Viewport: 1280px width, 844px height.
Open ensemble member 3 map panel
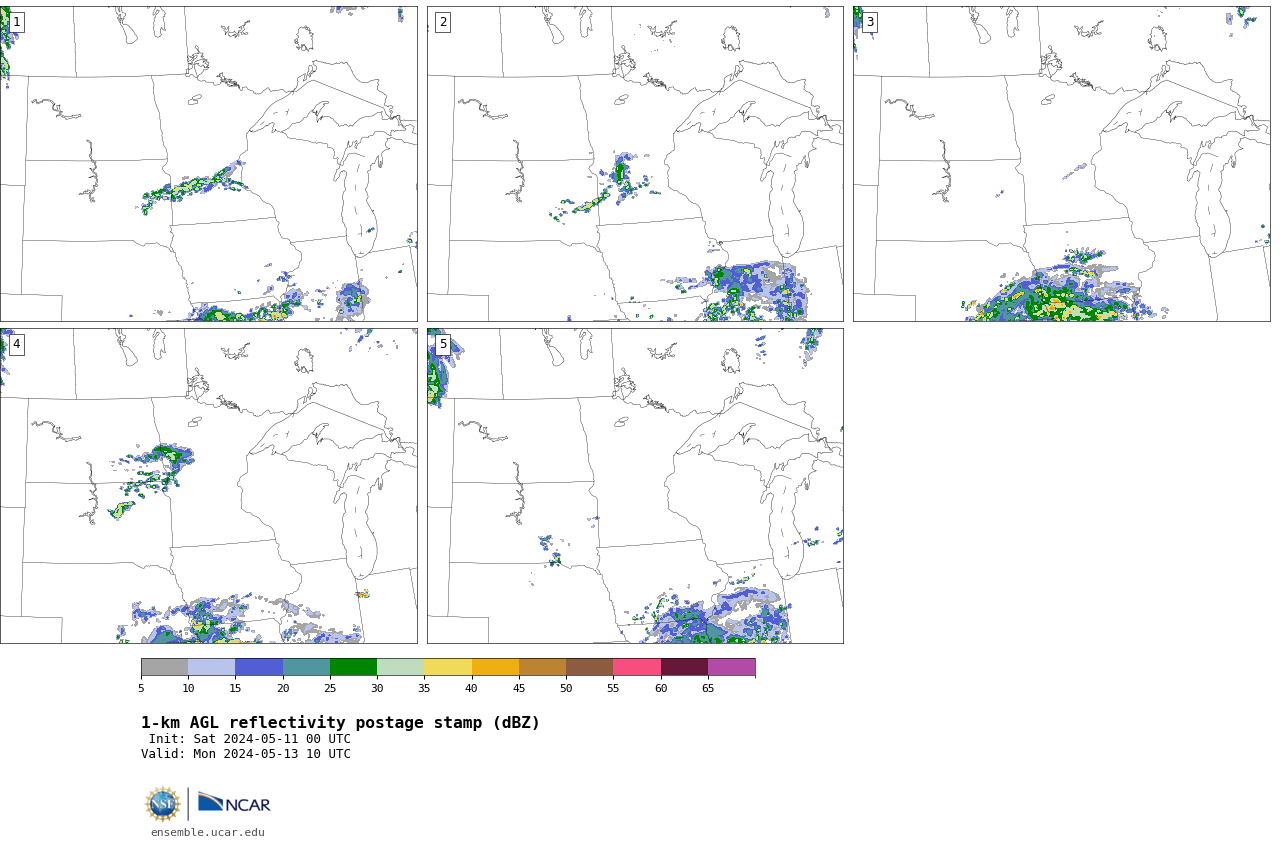pyautogui.click(x=1062, y=164)
